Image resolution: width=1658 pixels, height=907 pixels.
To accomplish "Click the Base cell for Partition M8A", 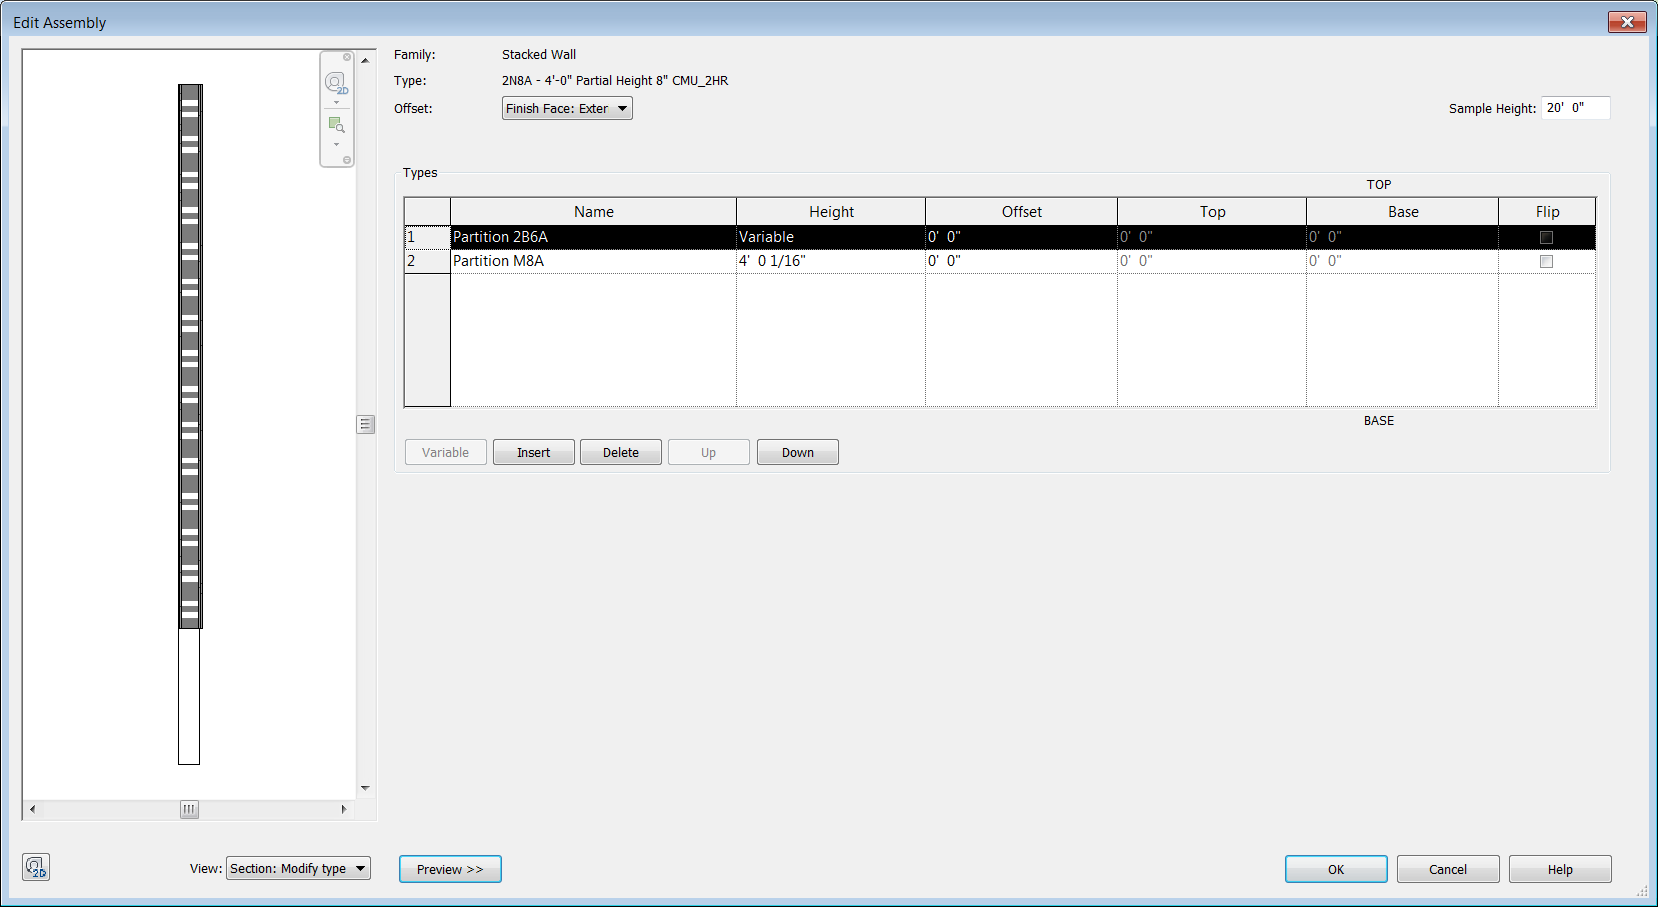I will coord(1402,261).
